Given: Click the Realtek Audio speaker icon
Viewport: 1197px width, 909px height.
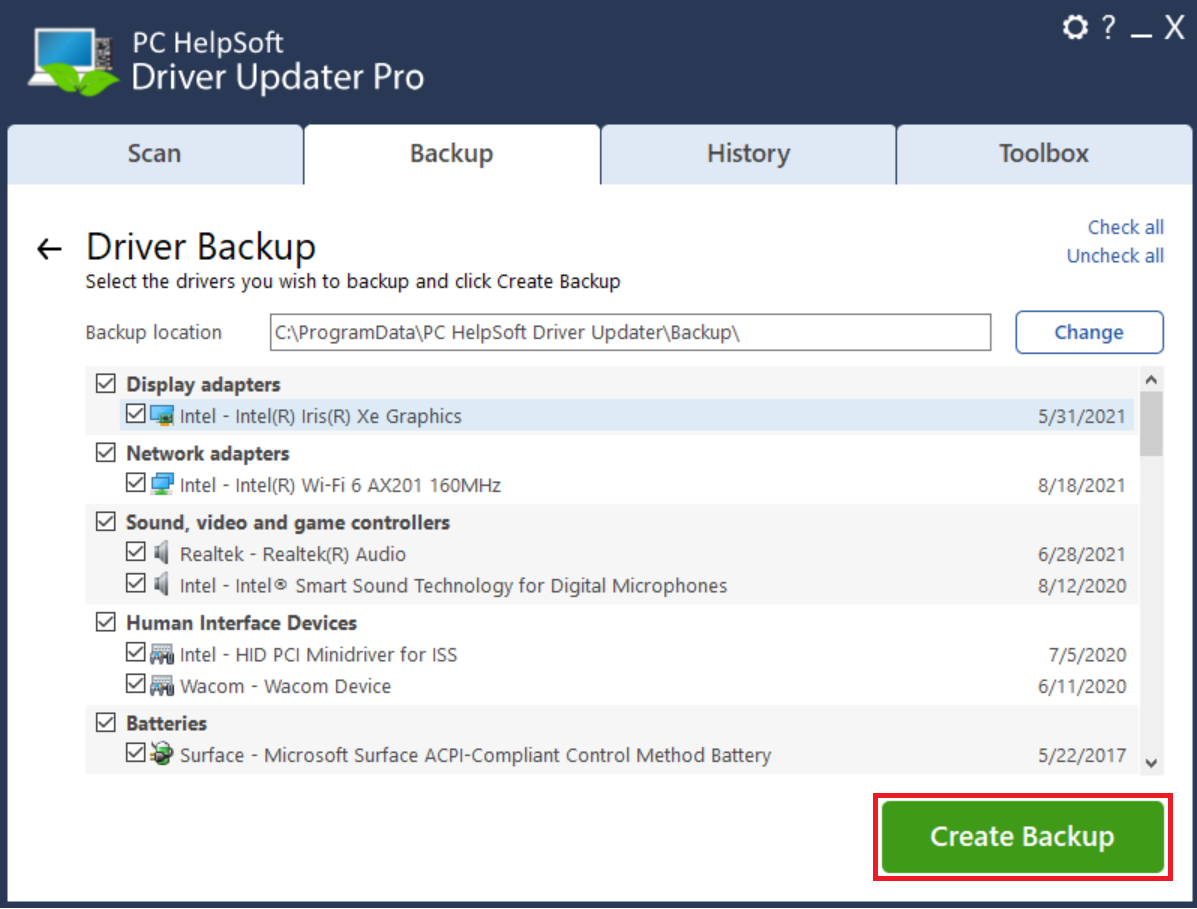Looking at the screenshot, I should pos(161,553).
